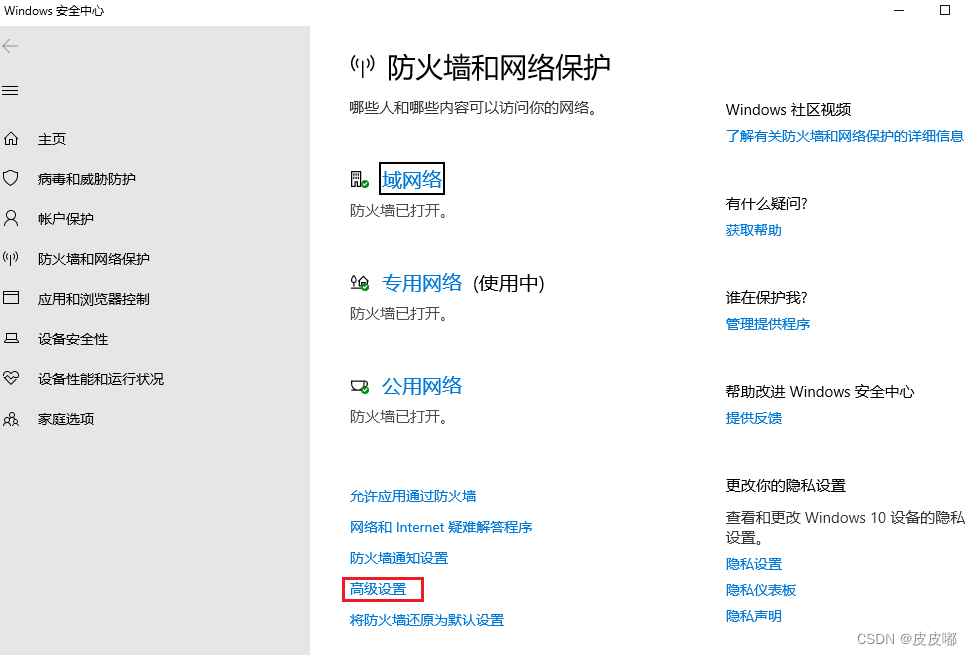Open 家庭选项 section
The height and width of the screenshot is (655, 972).
pos(66,419)
